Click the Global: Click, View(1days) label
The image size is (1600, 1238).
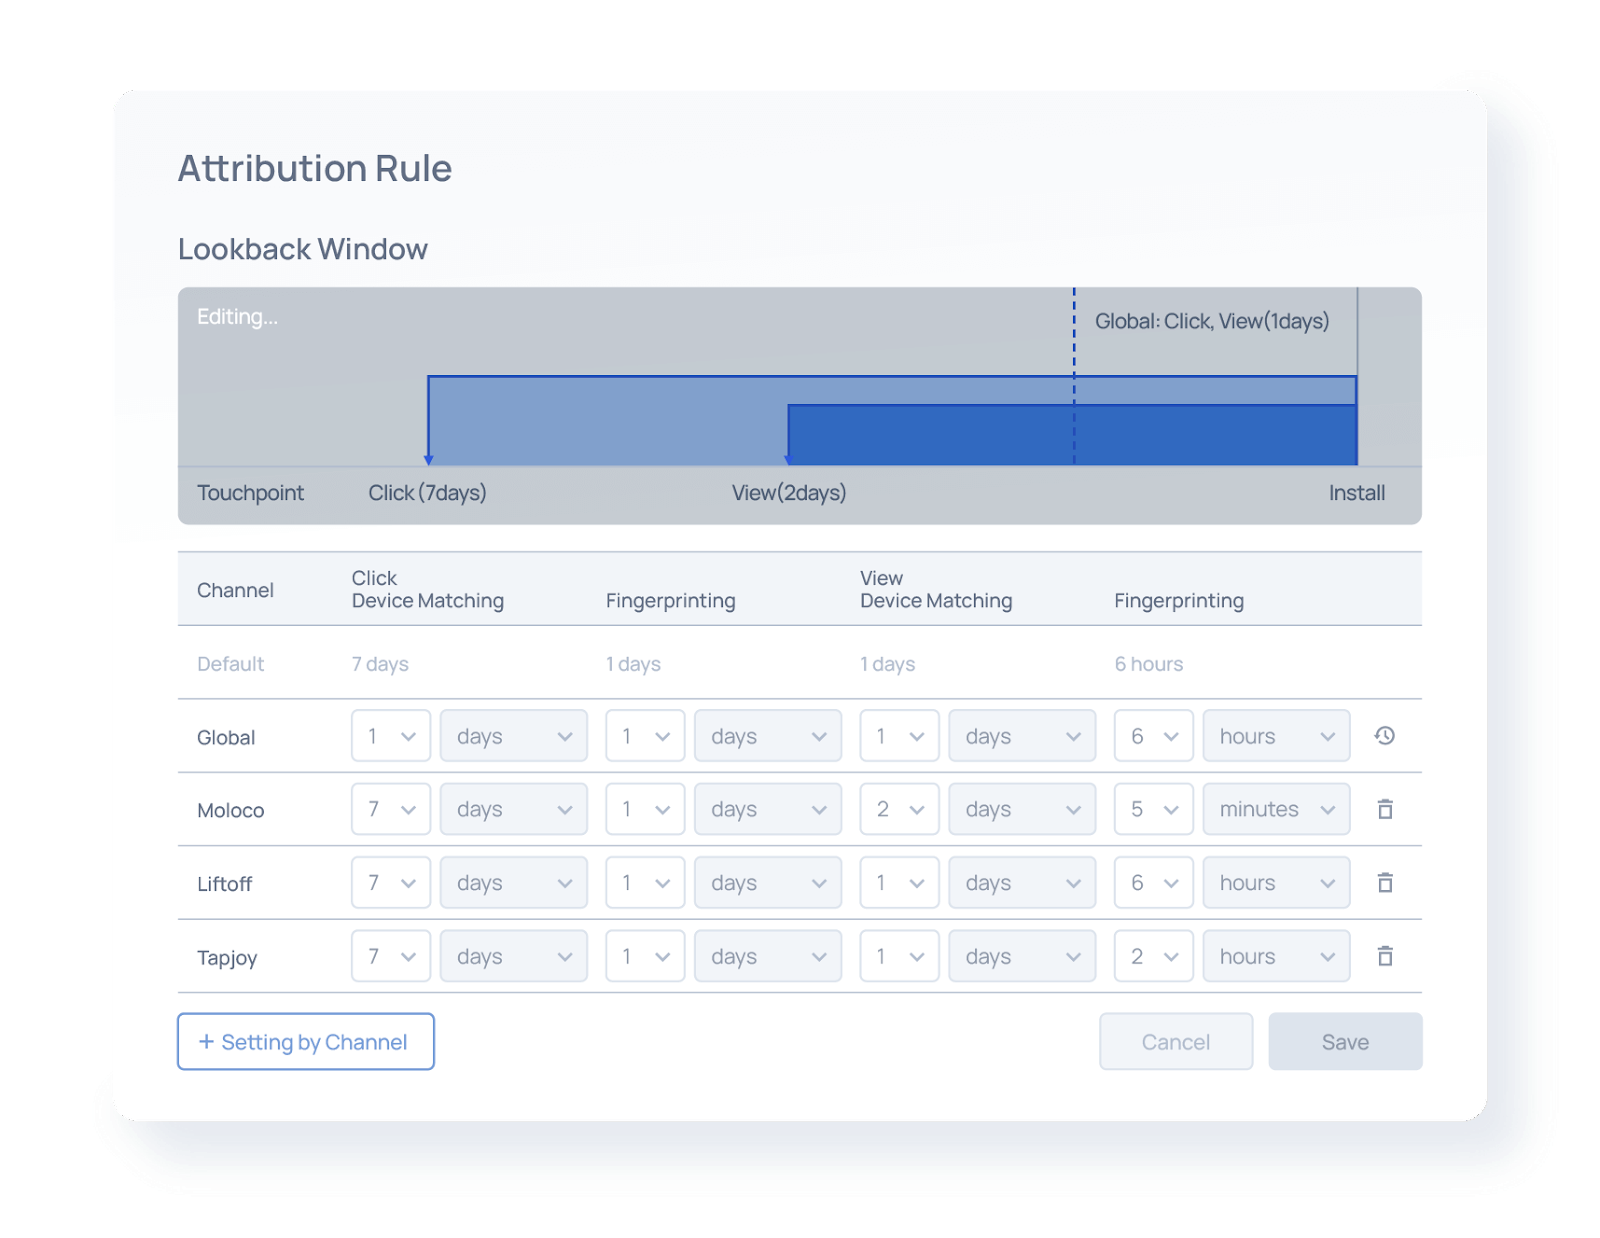click(1212, 321)
